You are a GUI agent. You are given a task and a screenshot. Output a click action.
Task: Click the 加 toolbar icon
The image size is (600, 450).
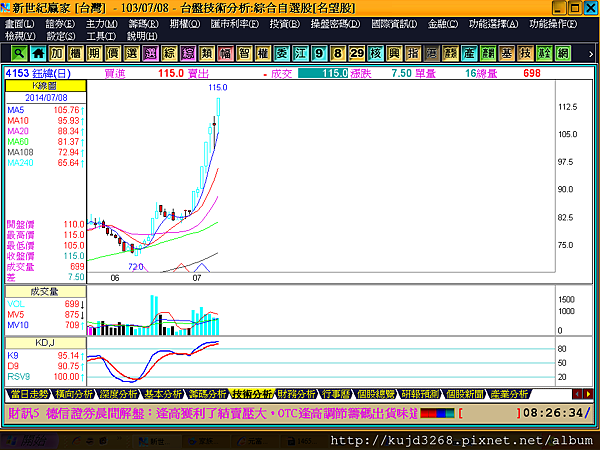(x=57, y=53)
